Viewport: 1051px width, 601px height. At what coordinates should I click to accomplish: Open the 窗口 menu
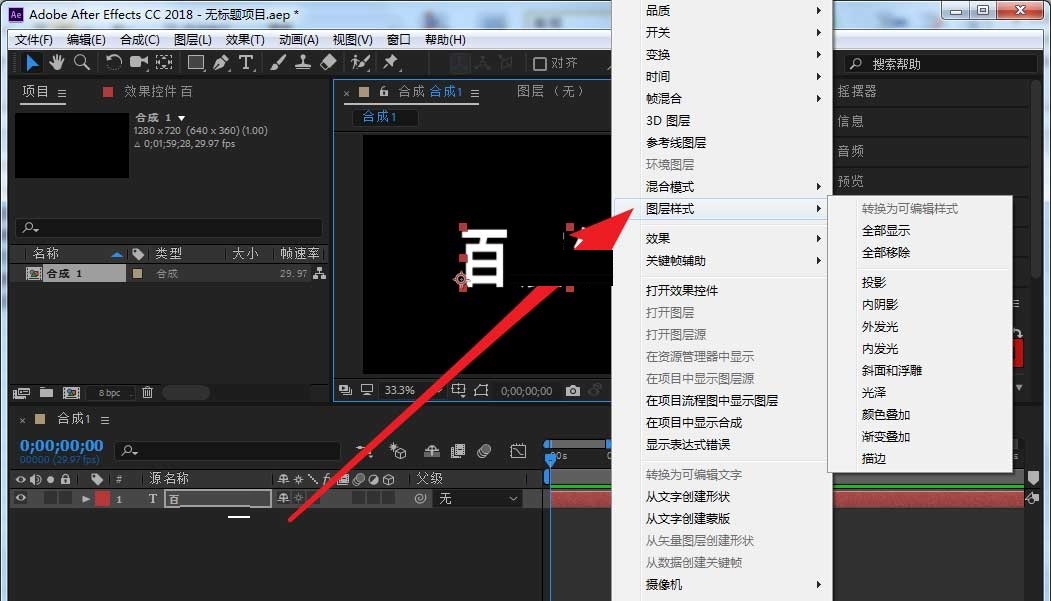397,39
